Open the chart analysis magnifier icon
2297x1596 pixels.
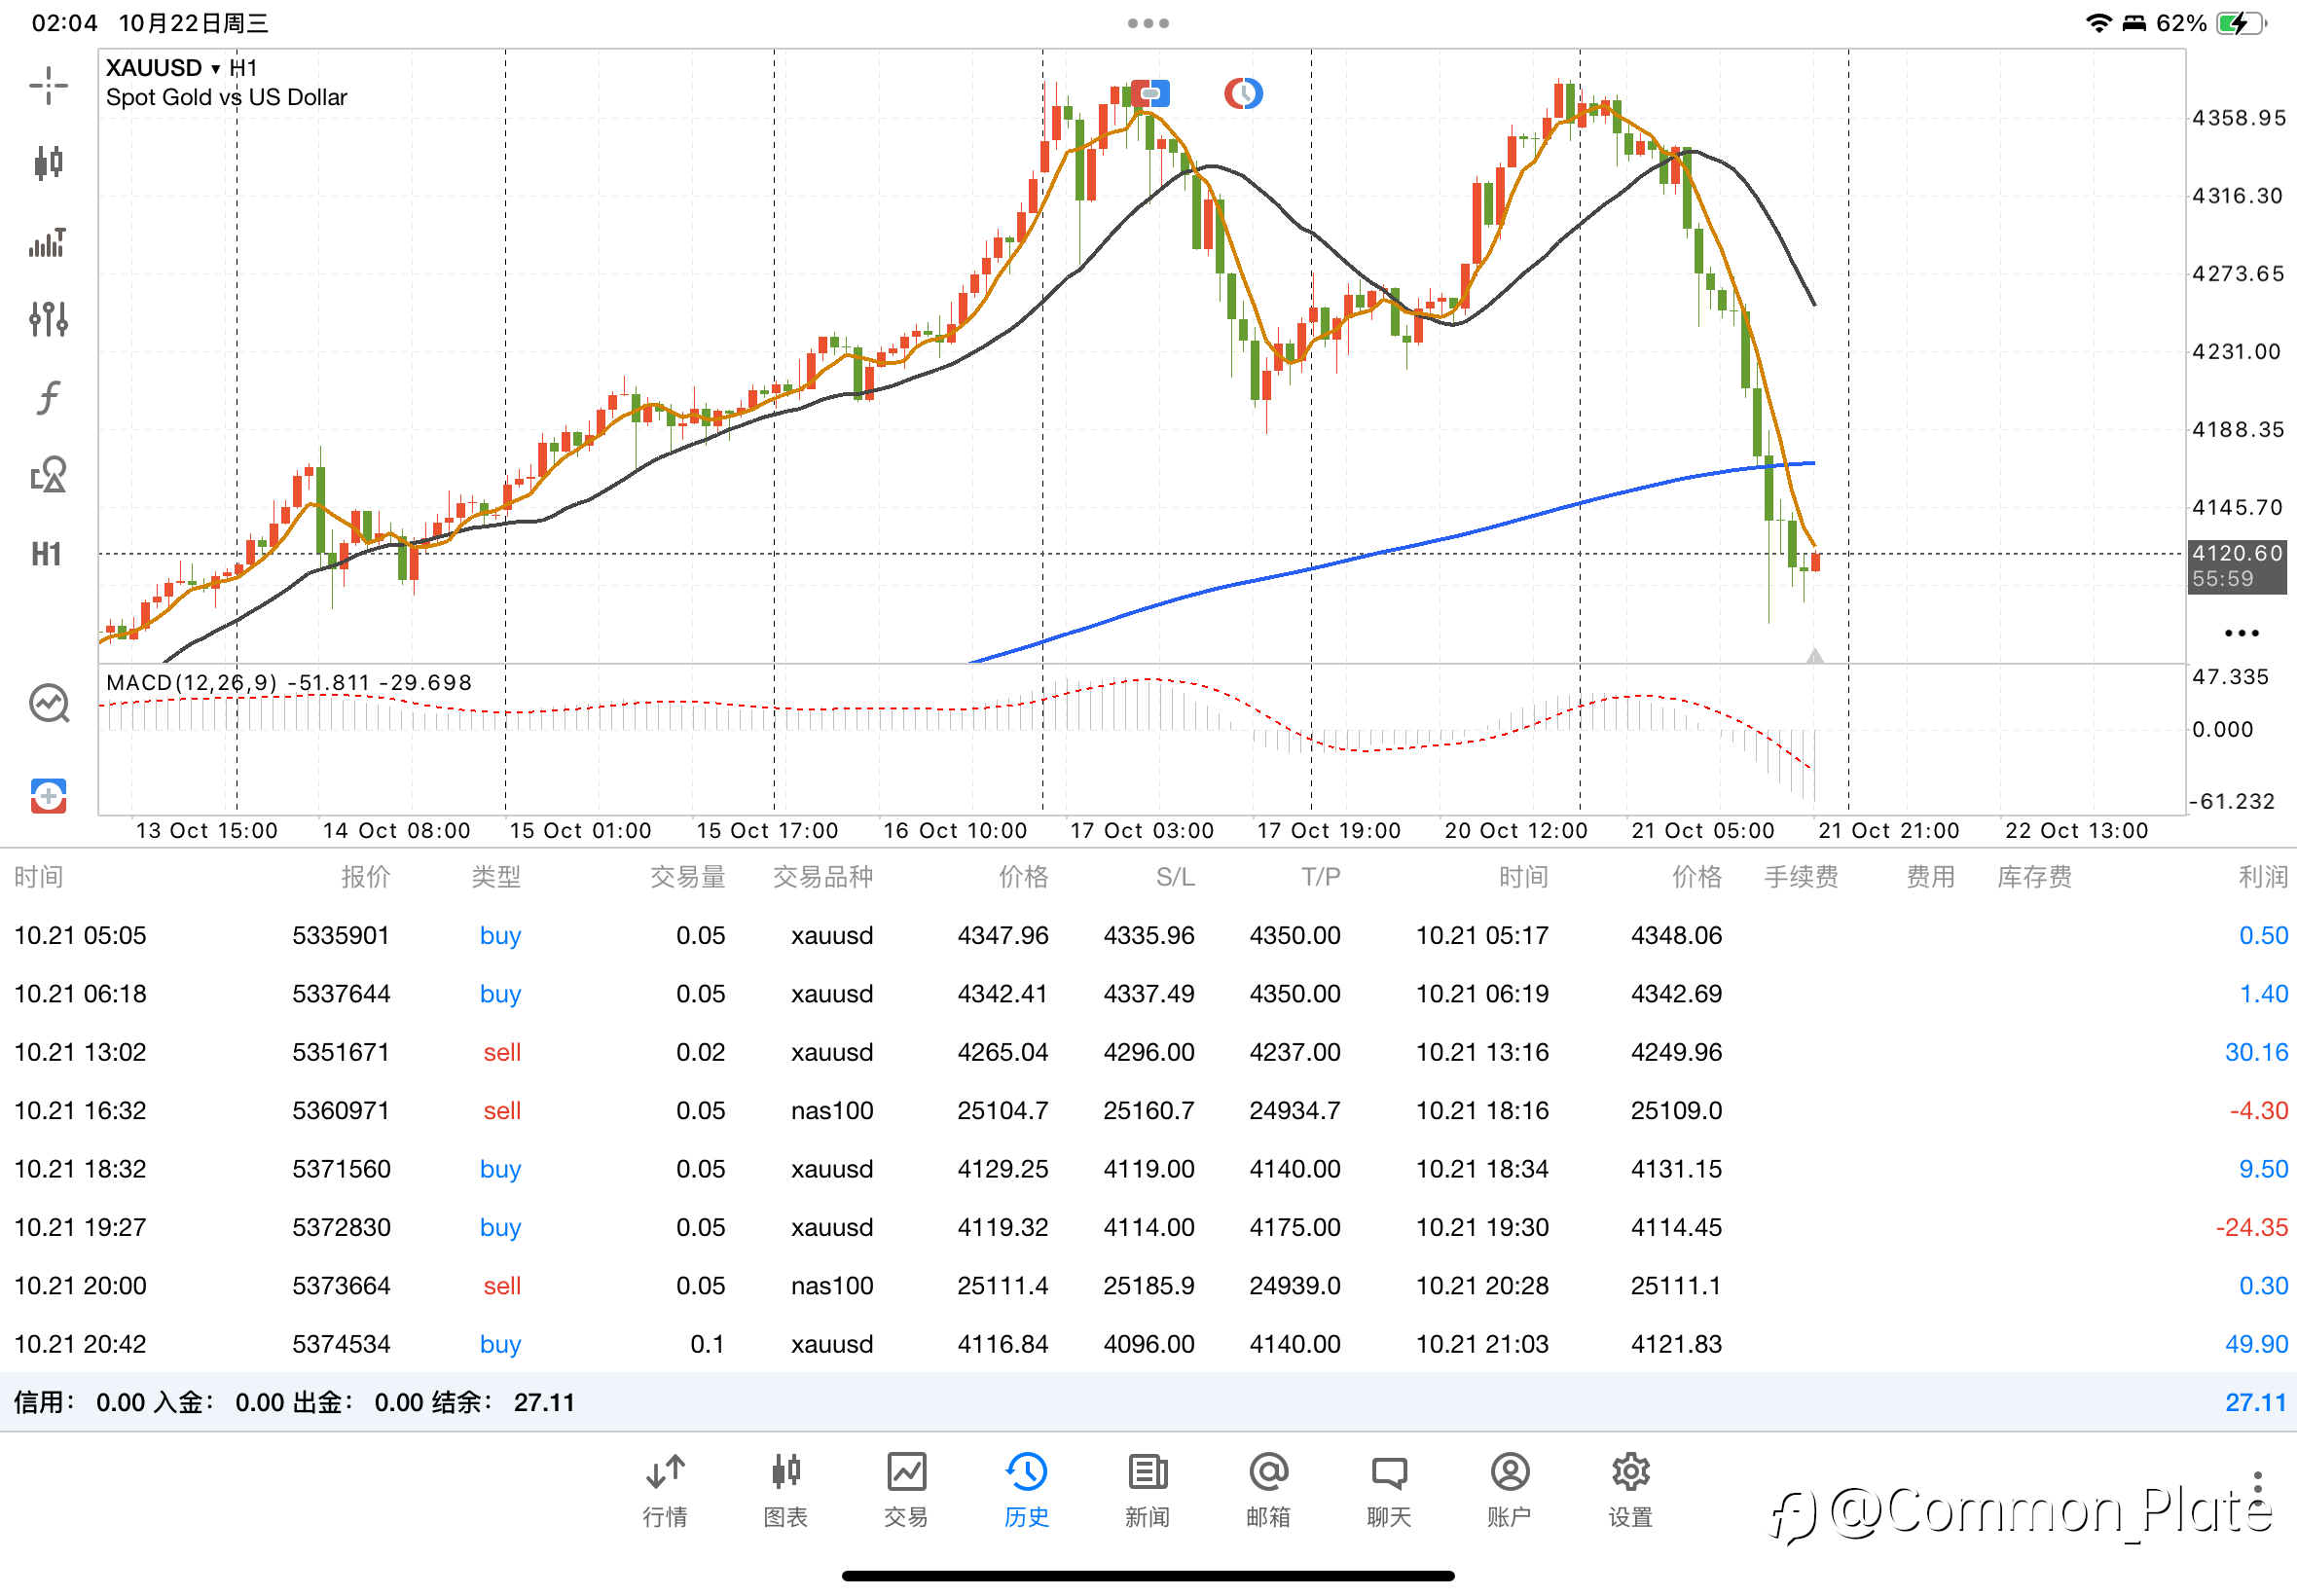coord(48,704)
